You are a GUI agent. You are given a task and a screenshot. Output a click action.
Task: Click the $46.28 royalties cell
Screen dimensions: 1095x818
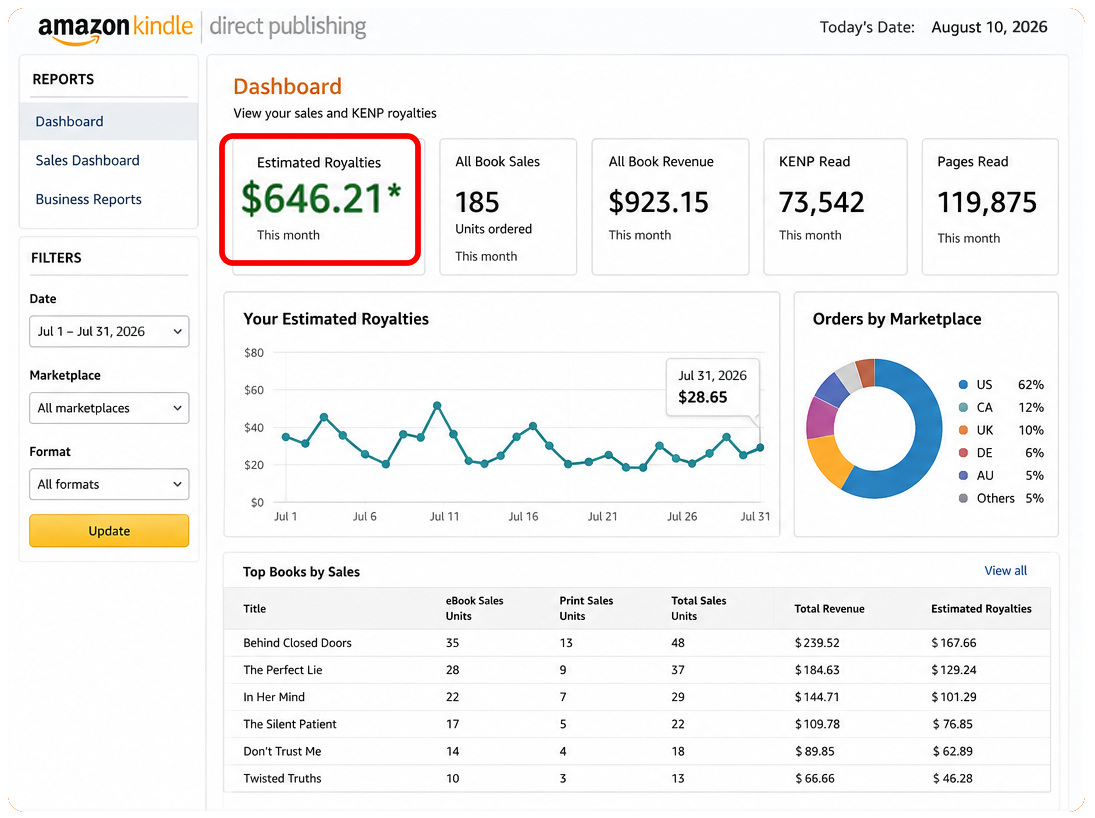[x=953, y=778]
